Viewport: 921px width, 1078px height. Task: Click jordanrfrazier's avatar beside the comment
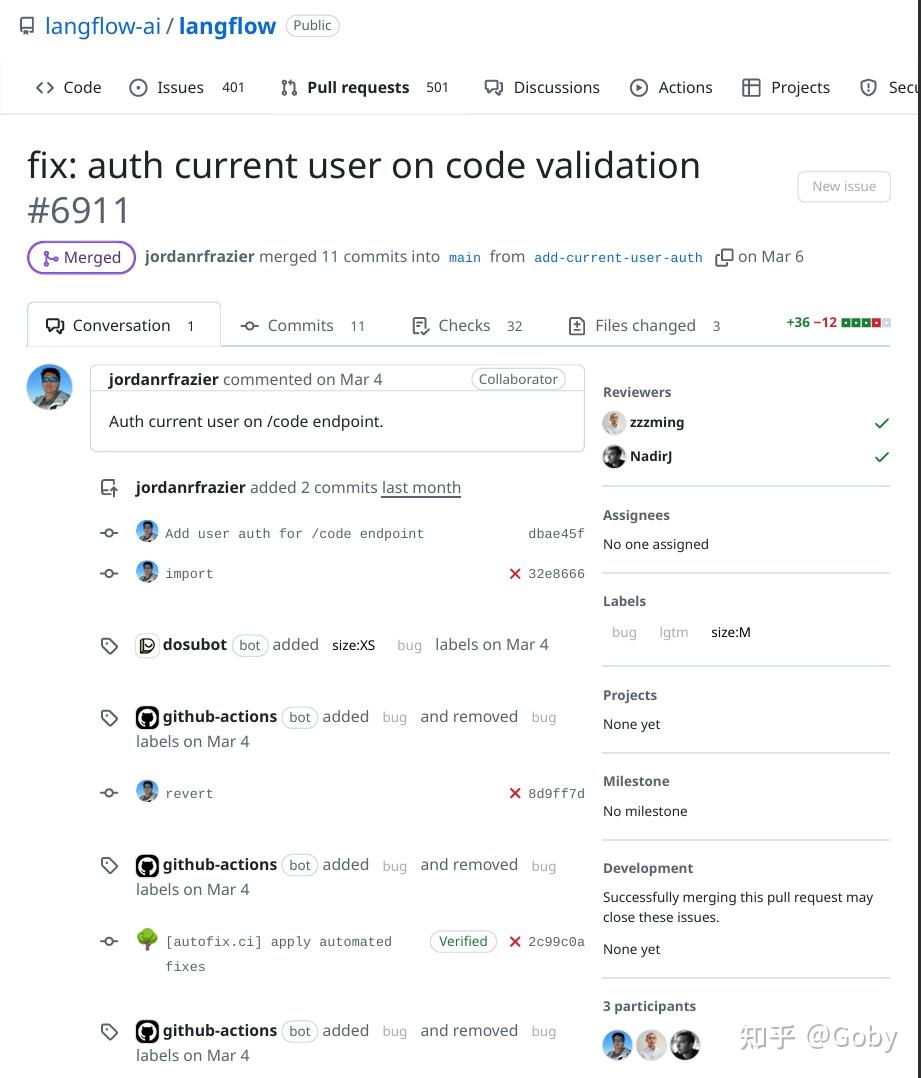click(x=49, y=387)
